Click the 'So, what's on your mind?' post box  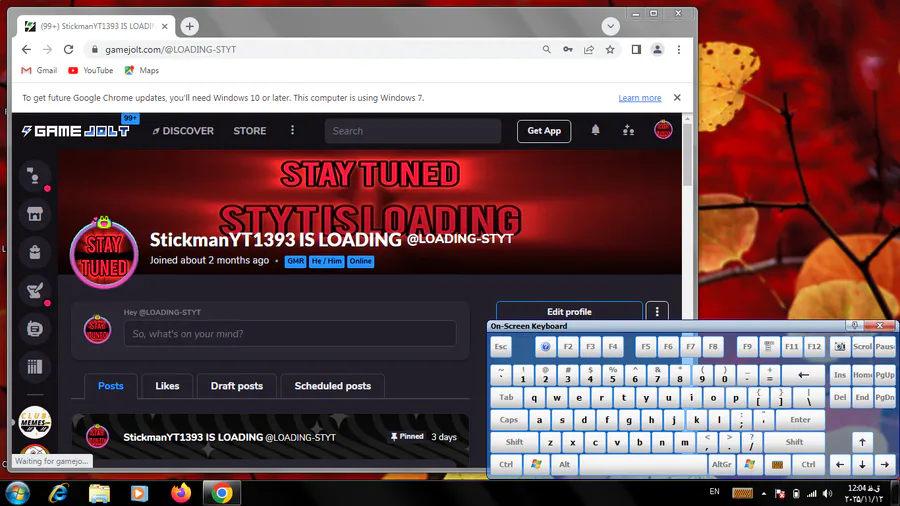[x=290, y=333]
